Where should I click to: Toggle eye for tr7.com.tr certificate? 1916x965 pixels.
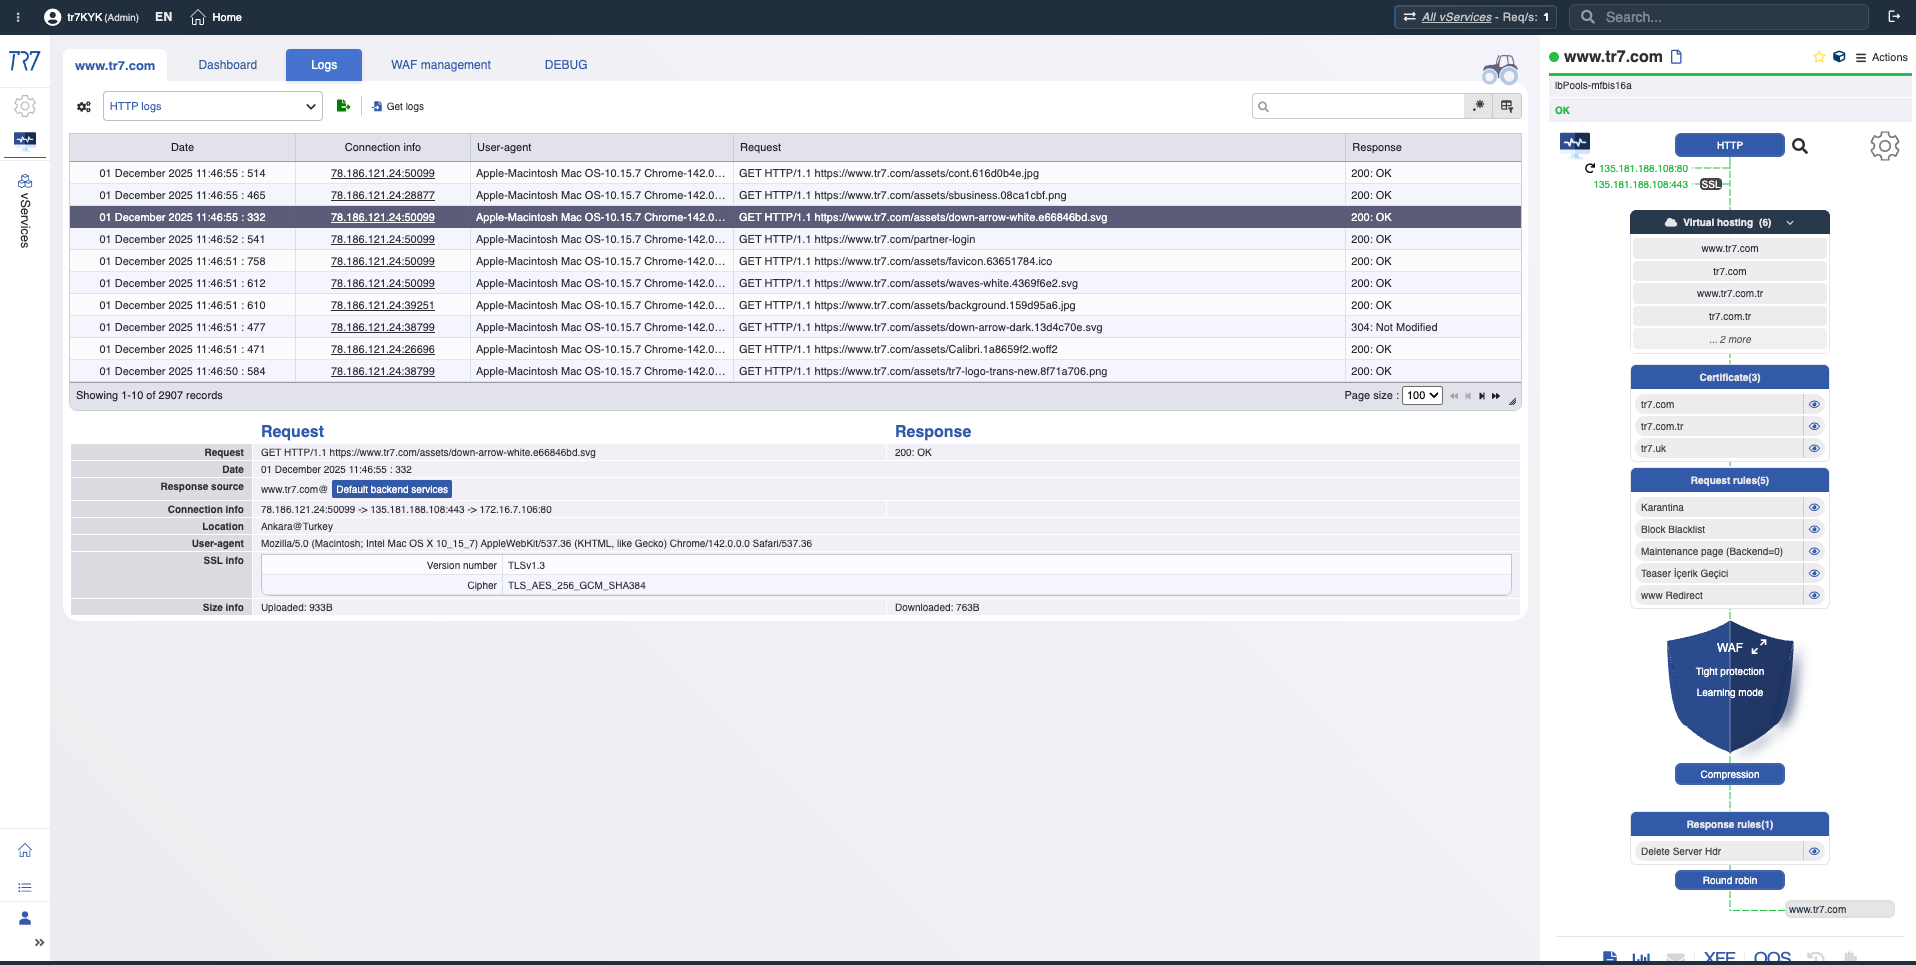pos(1814,426)
